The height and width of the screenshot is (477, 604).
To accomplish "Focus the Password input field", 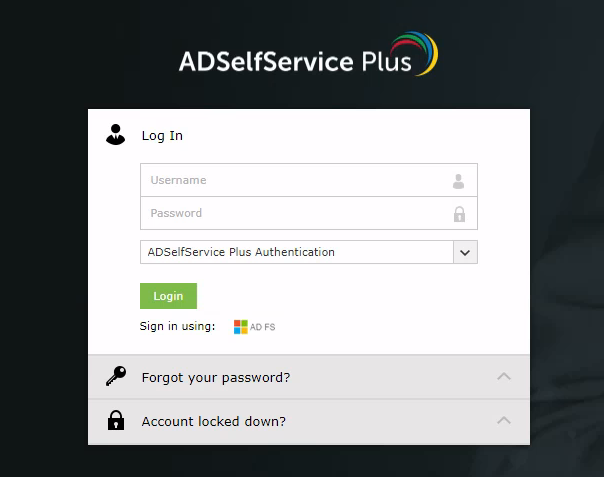I will coord(309,213).
